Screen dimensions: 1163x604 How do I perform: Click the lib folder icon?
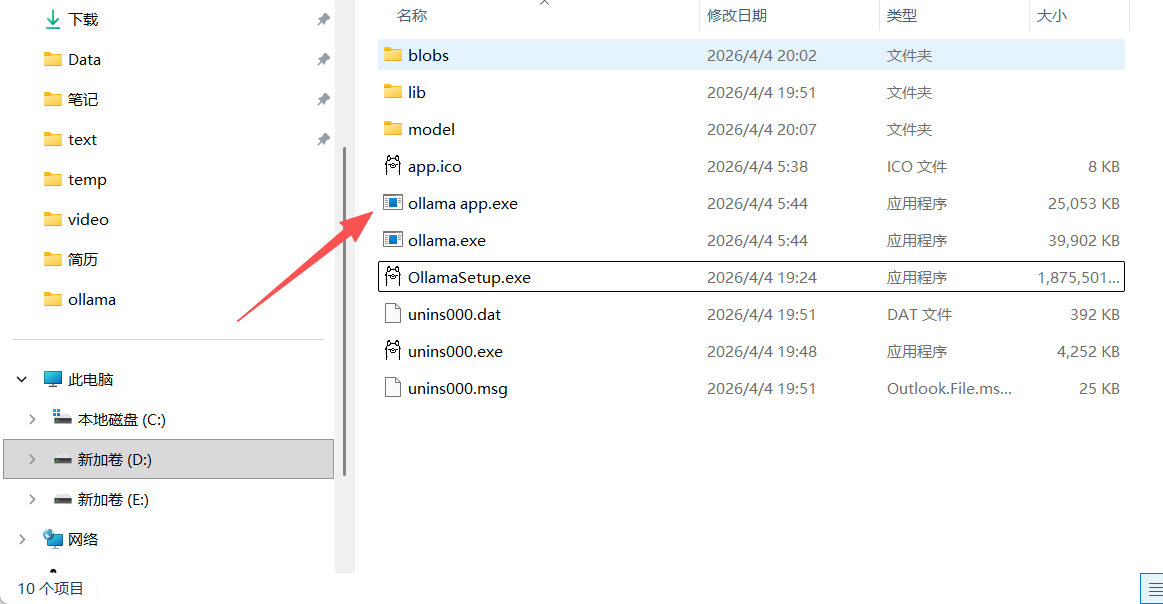392,92
